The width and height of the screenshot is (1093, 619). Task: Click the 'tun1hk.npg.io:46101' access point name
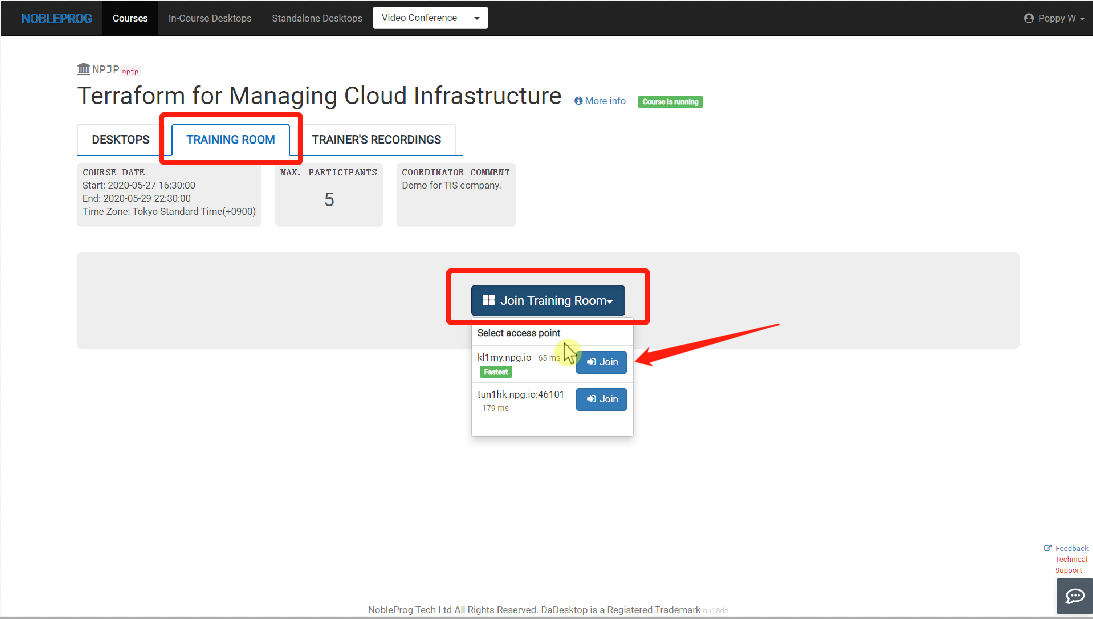tap(521, 395)
